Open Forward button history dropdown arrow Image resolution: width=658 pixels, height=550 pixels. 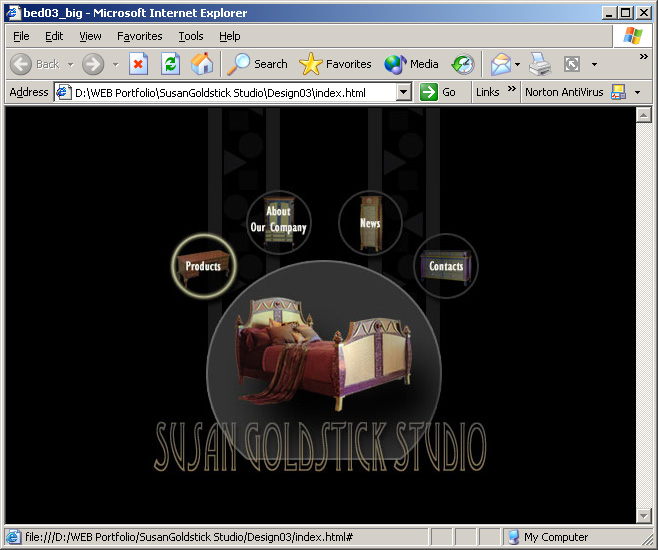[115, 65]
